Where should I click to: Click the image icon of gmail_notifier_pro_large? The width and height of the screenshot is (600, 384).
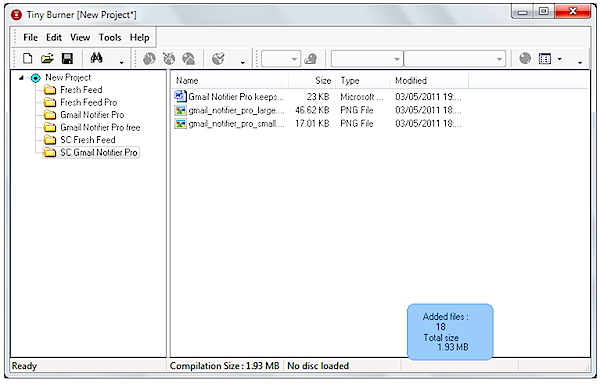[x=180, y=111]
